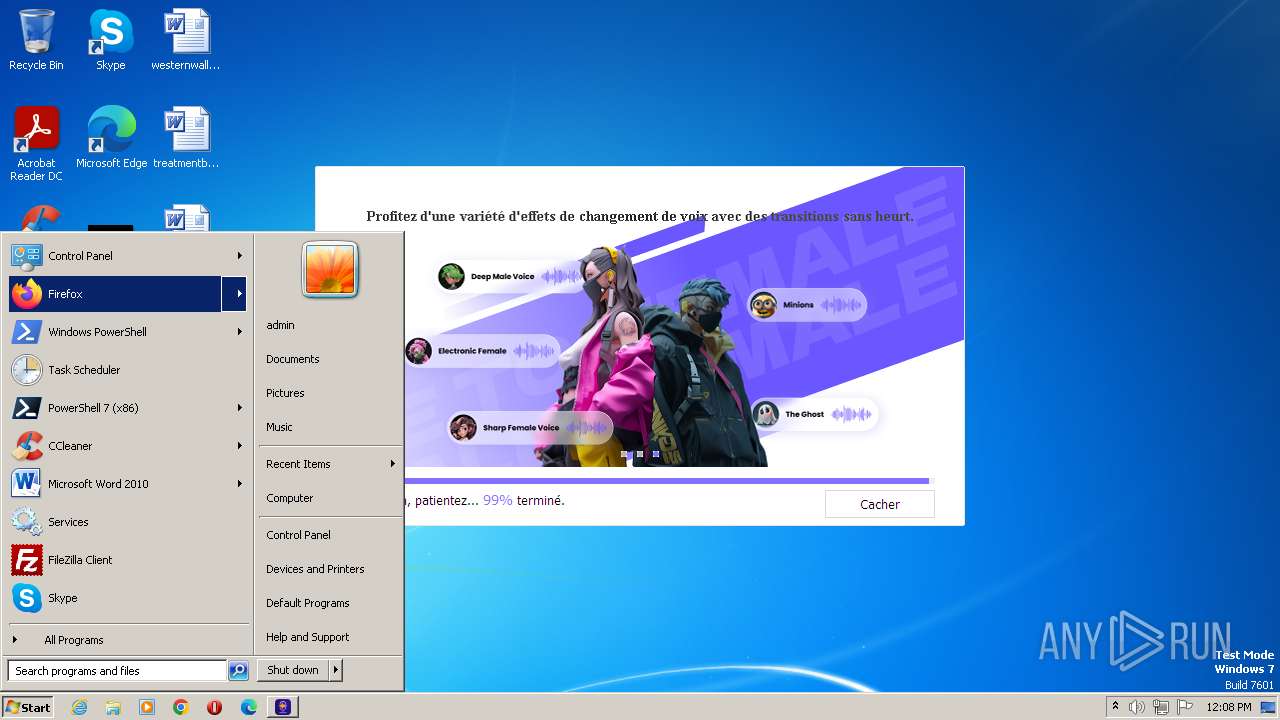Viewport: 1280px width, 720px height.
Task: Open network connection tray icon
Action: click(x=1161, y=707)
